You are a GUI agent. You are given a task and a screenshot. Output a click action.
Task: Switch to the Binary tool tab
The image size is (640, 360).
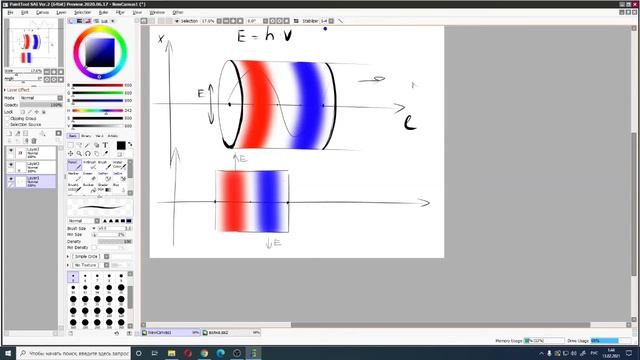tap(86, 136)
